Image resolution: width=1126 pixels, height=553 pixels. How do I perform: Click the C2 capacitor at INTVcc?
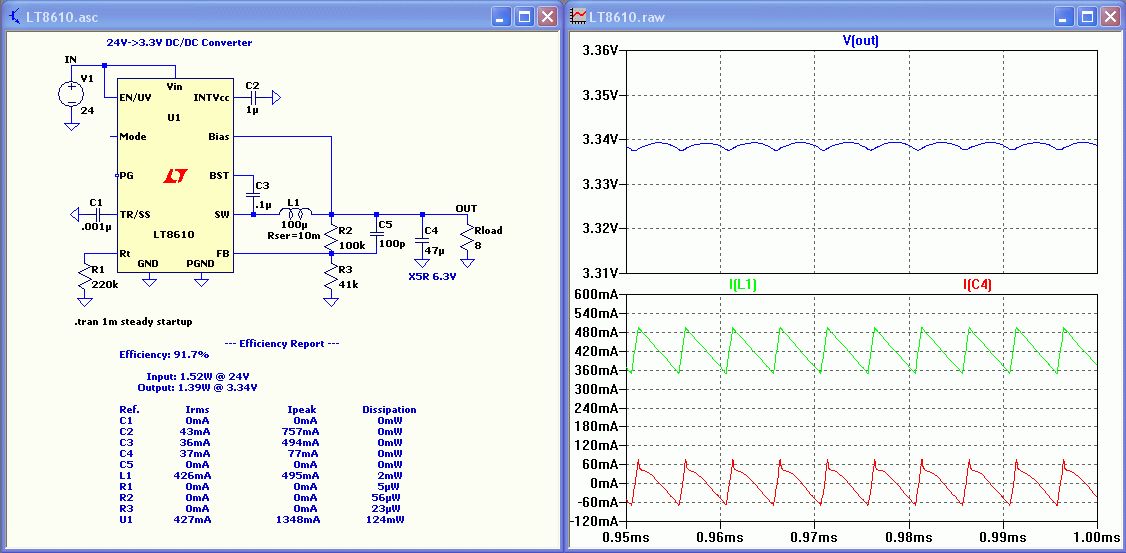(254, 97)
